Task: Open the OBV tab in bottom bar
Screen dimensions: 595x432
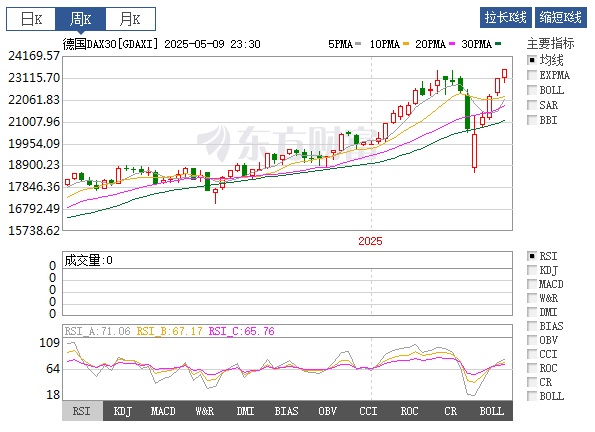Action: tap(327, 411)
